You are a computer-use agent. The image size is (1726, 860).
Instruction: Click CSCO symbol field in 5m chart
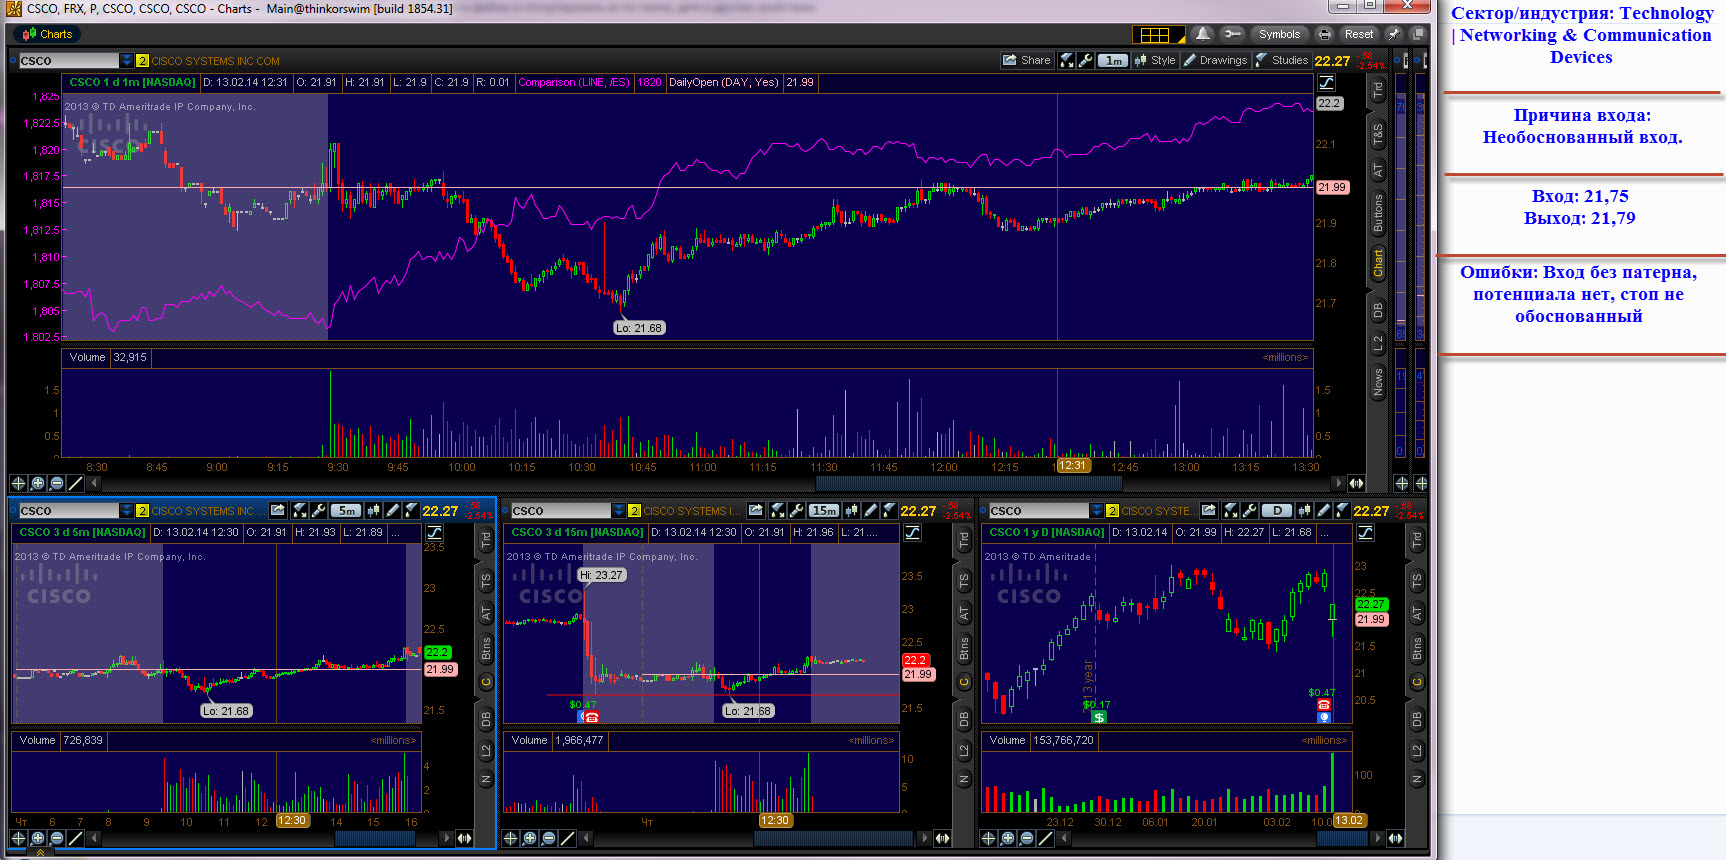point(69,511)
